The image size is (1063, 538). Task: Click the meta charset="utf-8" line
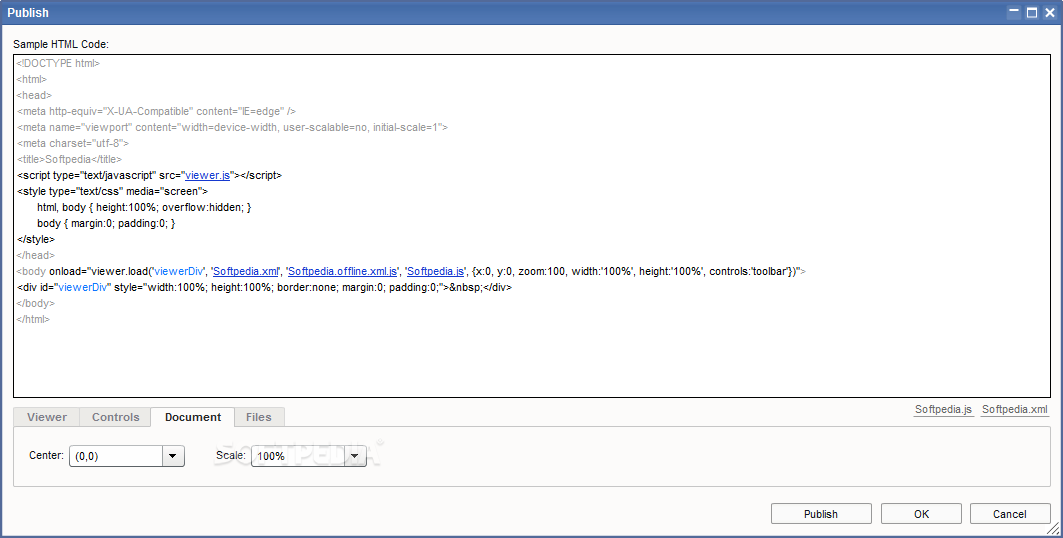(x=73, y=143)
